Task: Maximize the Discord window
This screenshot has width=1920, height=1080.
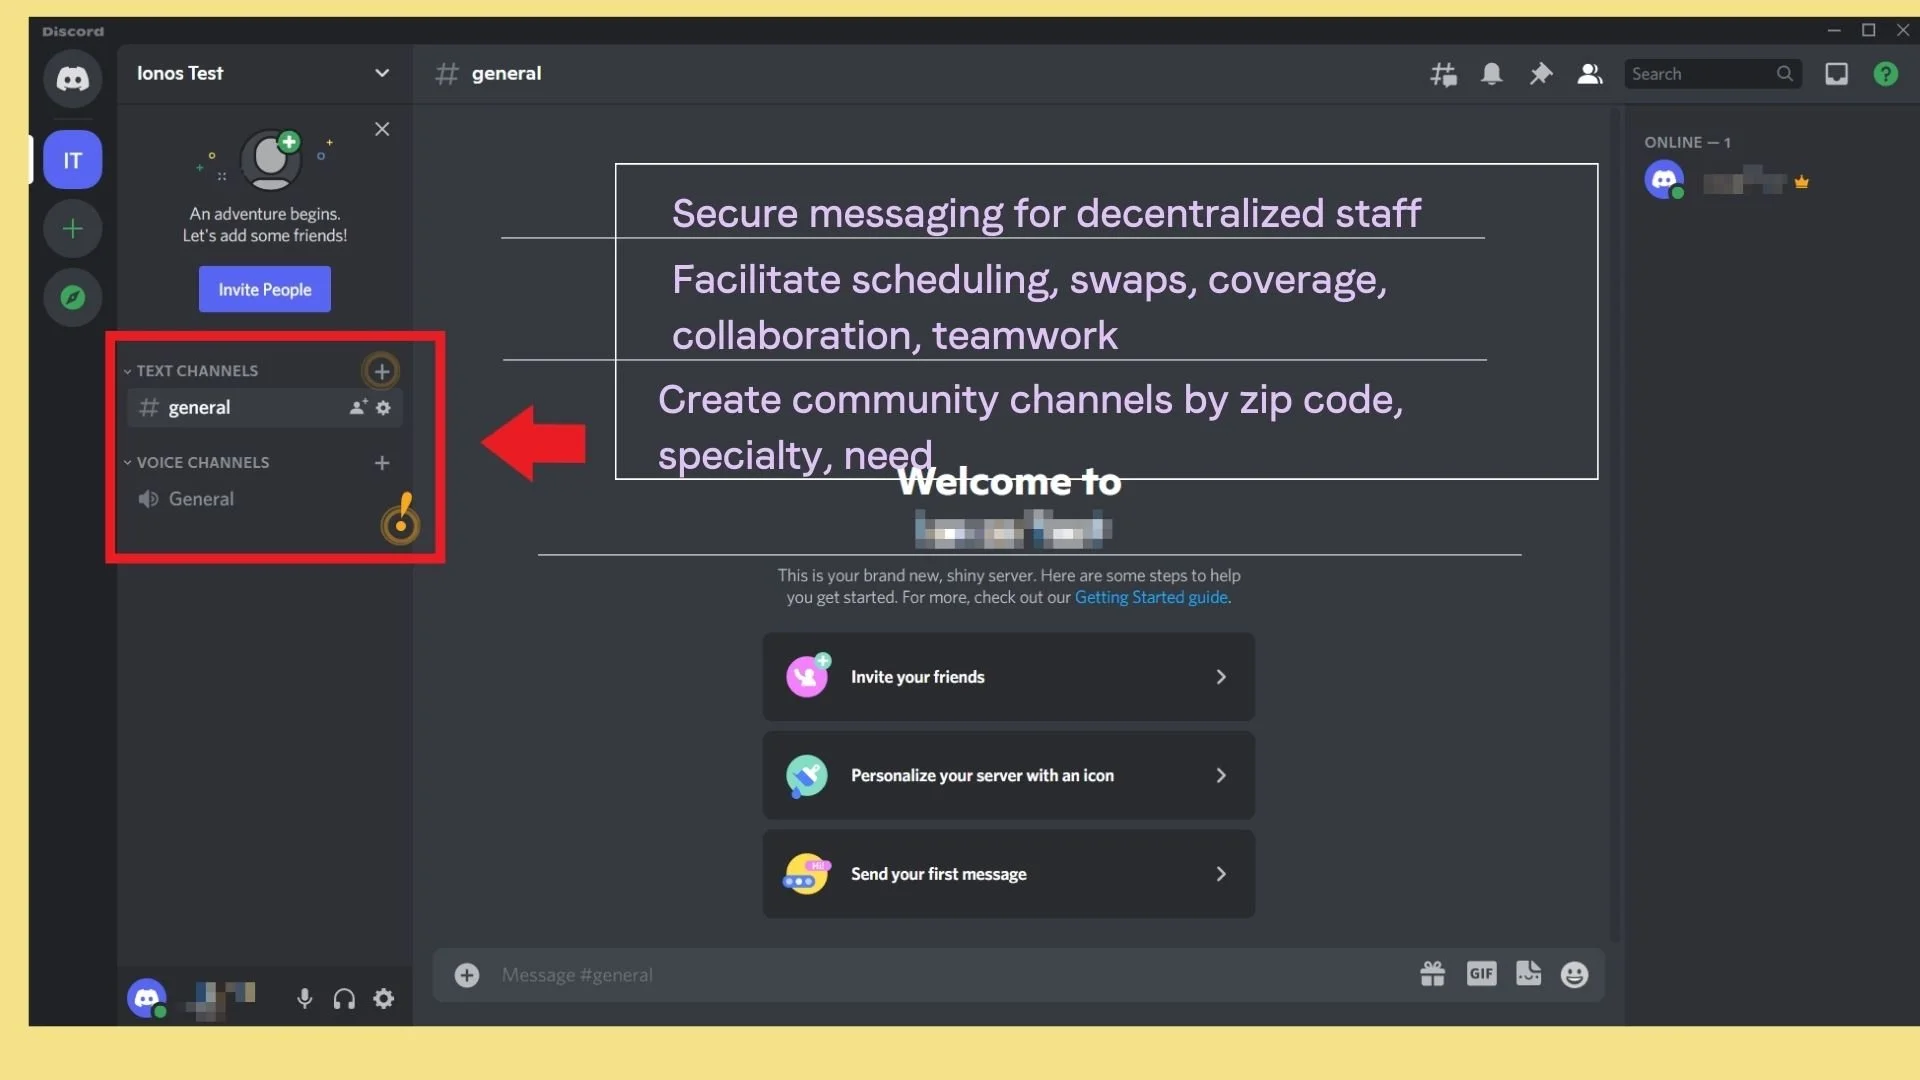Action: click(x=1868, y=30)
